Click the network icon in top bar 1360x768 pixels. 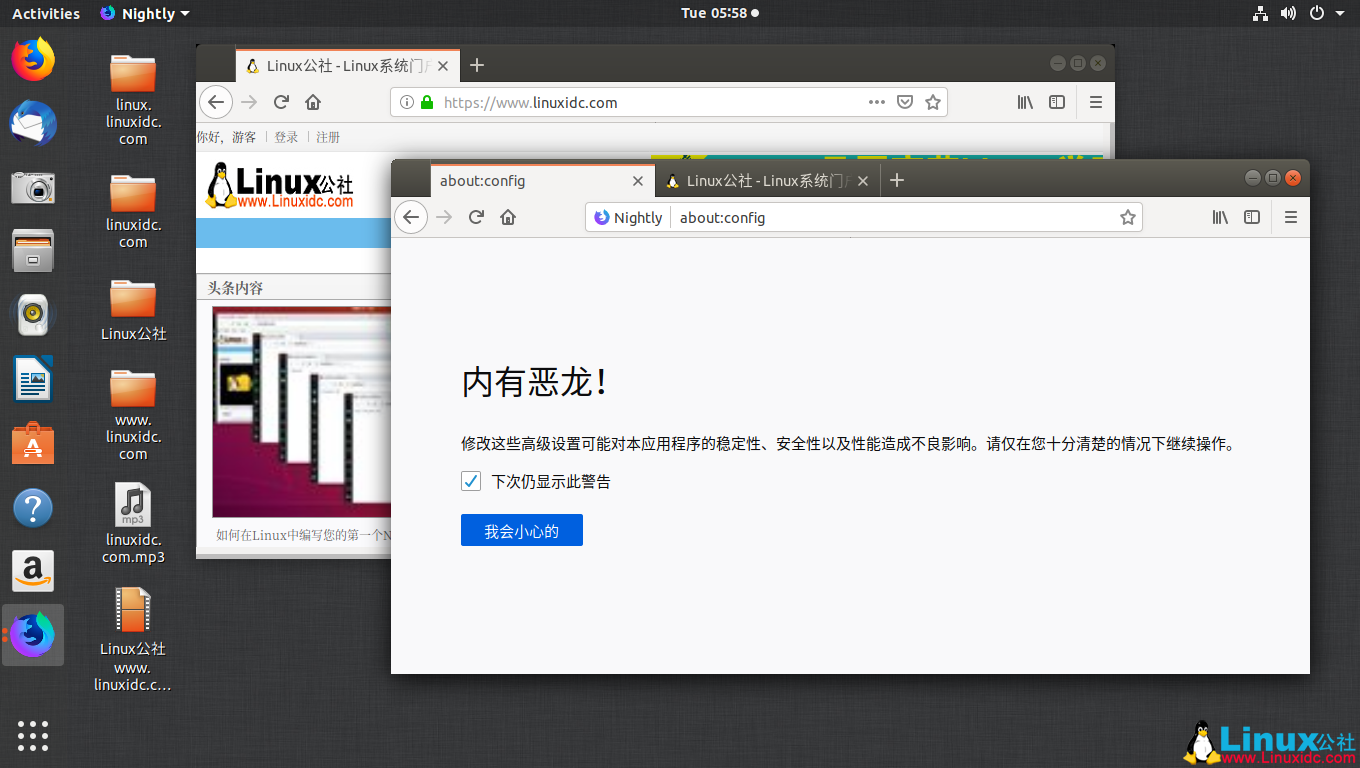click(x=1260, y=13)
